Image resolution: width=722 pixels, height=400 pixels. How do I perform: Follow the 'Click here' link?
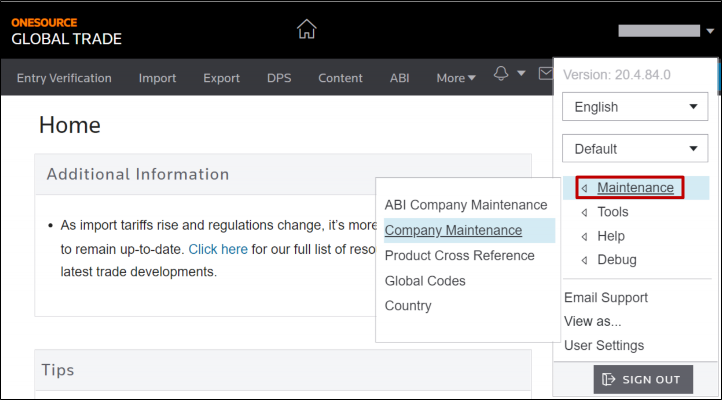pos(218,249)
